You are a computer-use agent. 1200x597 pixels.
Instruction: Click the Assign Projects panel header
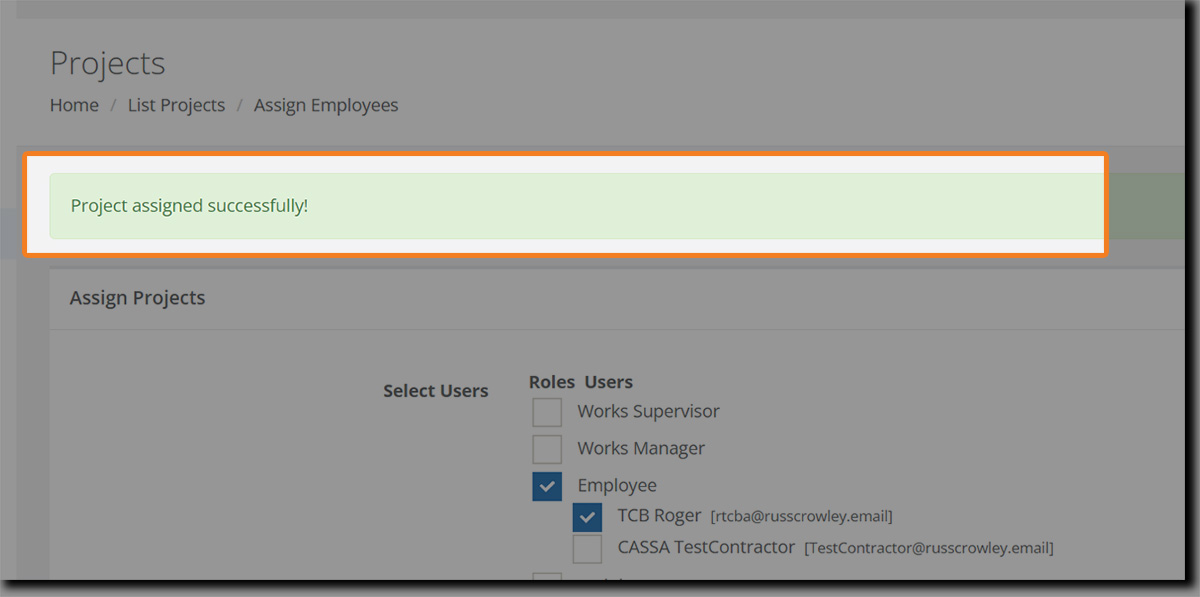pyautogui.click(x=137, y=298)
